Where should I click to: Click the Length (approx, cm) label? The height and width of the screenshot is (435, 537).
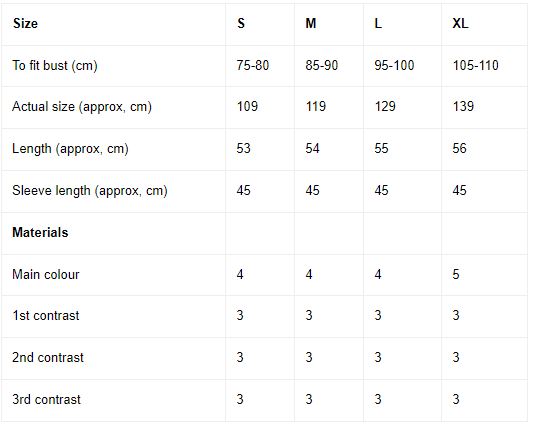tap(70, 149)
